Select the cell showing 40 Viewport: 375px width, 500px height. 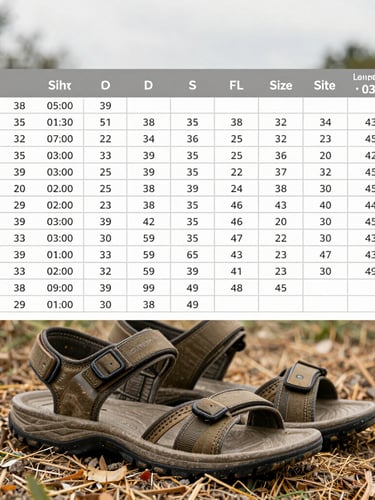click(x=325, y=205)
